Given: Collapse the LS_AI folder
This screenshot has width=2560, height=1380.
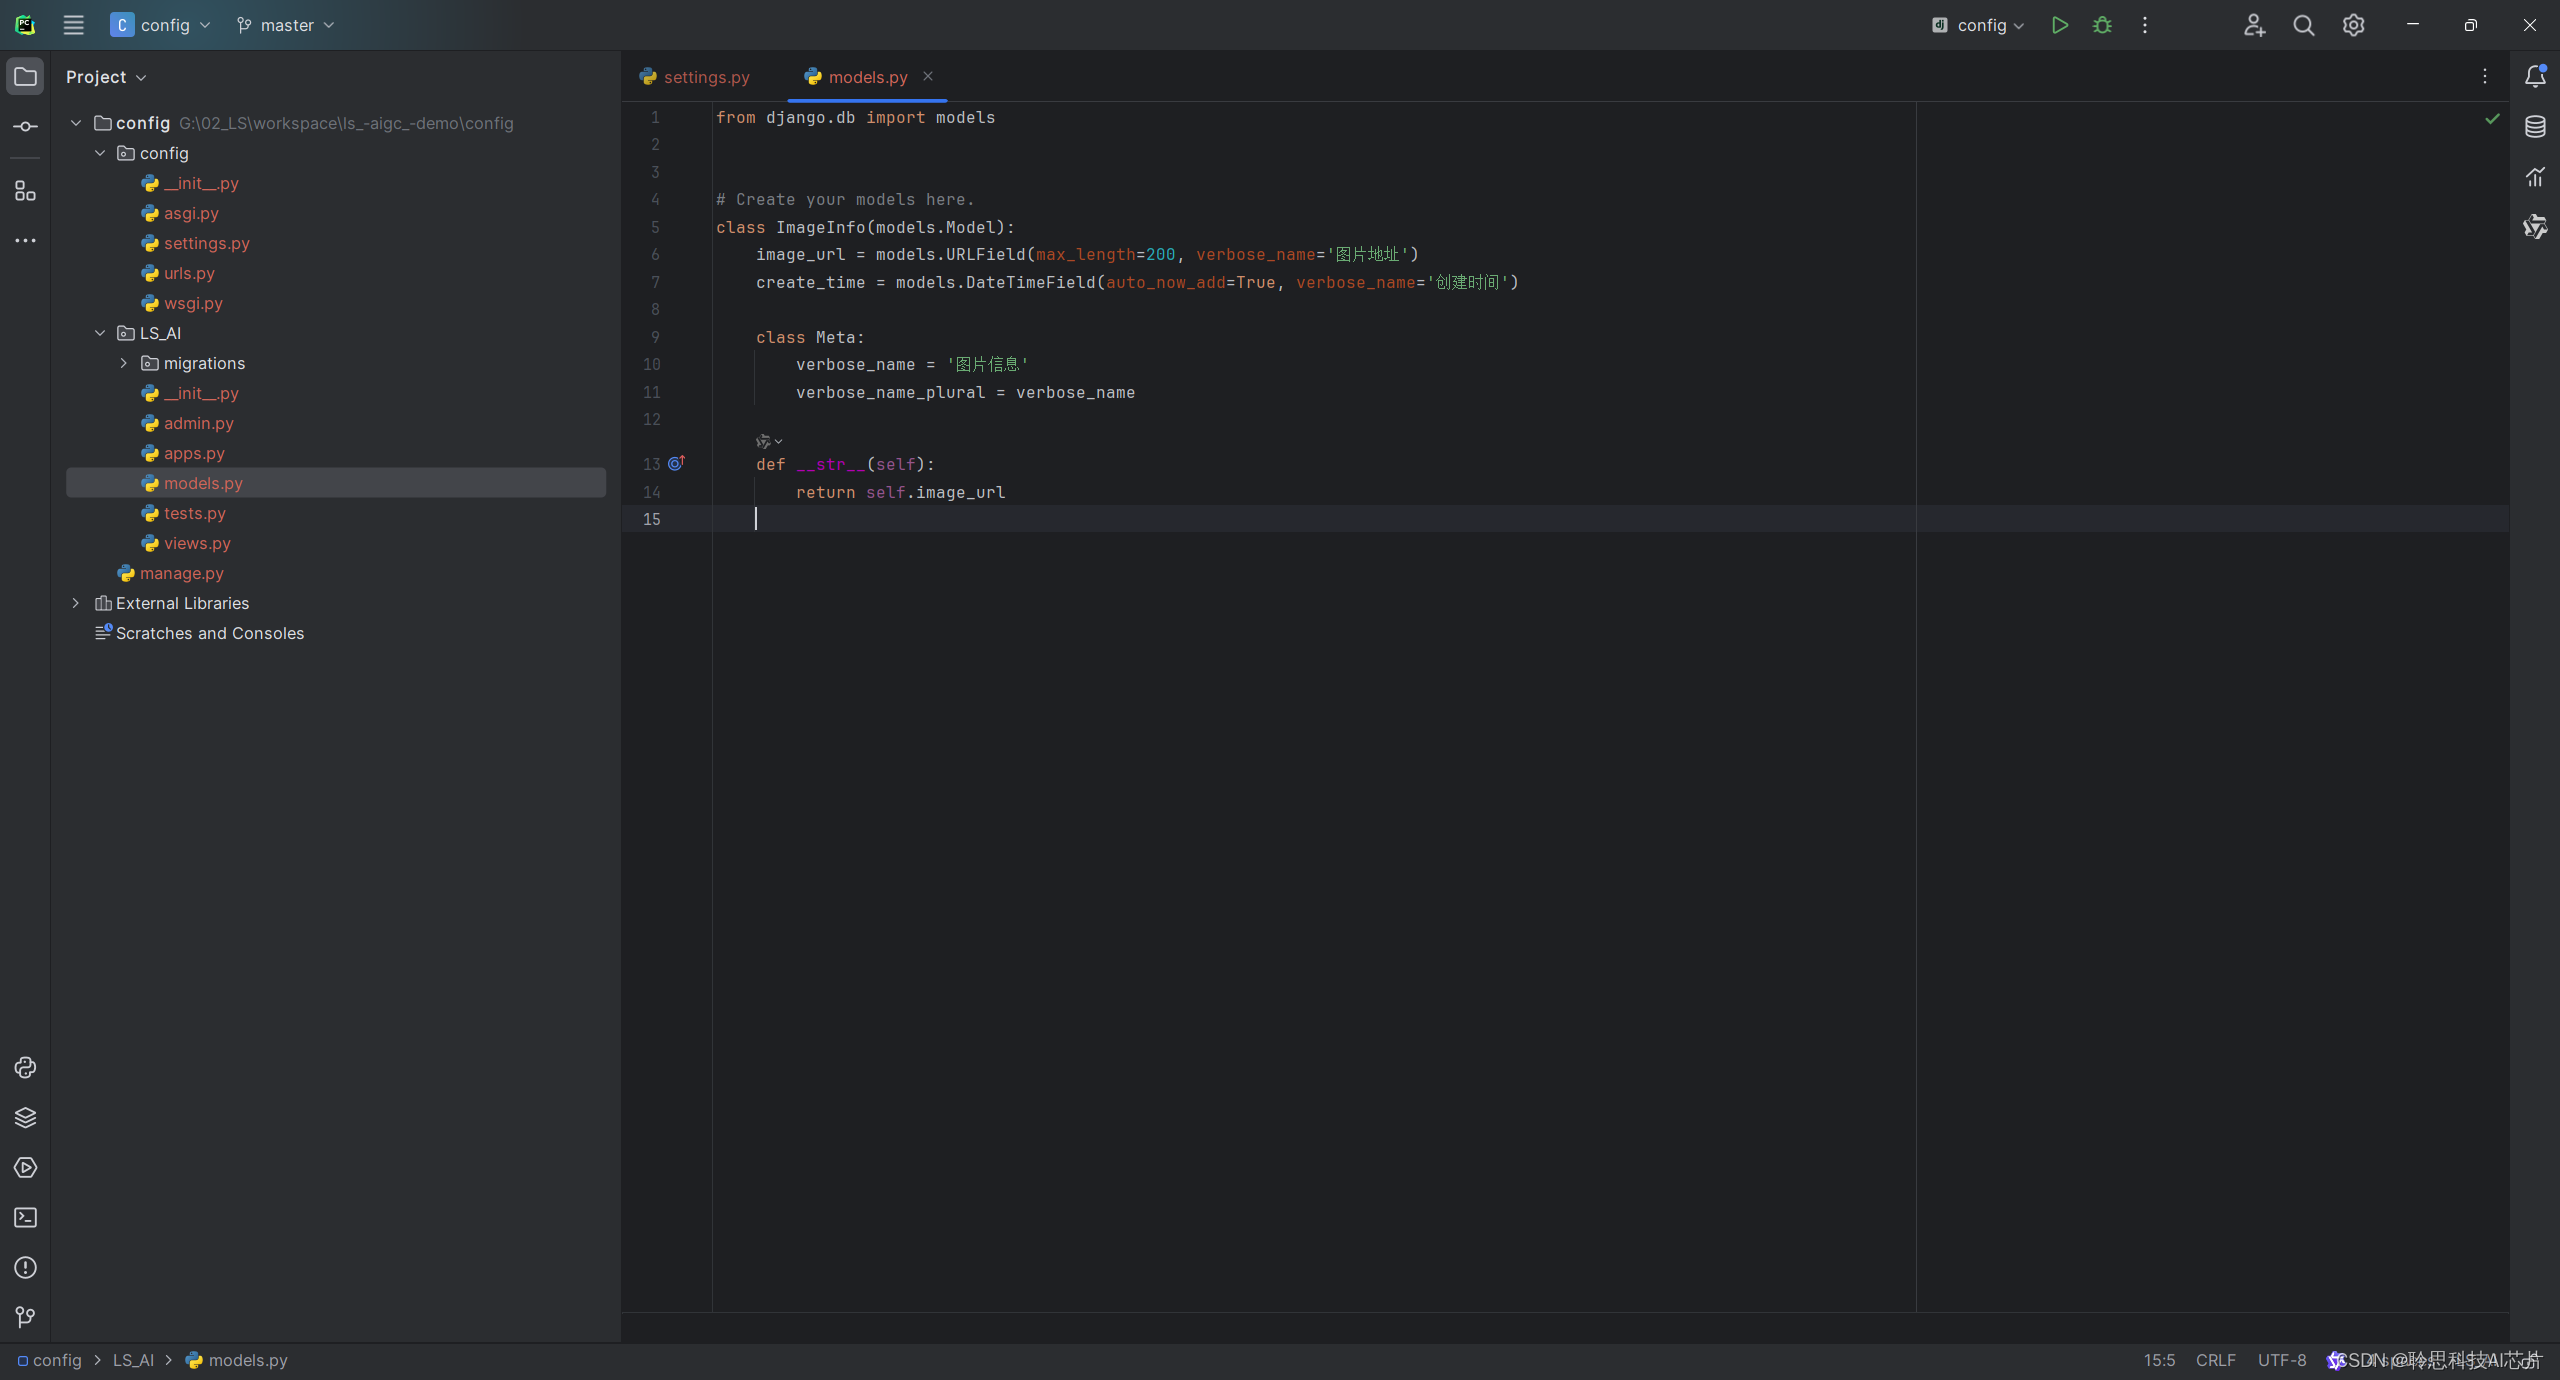Looking at the screenshot, I should [x=100, y=333].
